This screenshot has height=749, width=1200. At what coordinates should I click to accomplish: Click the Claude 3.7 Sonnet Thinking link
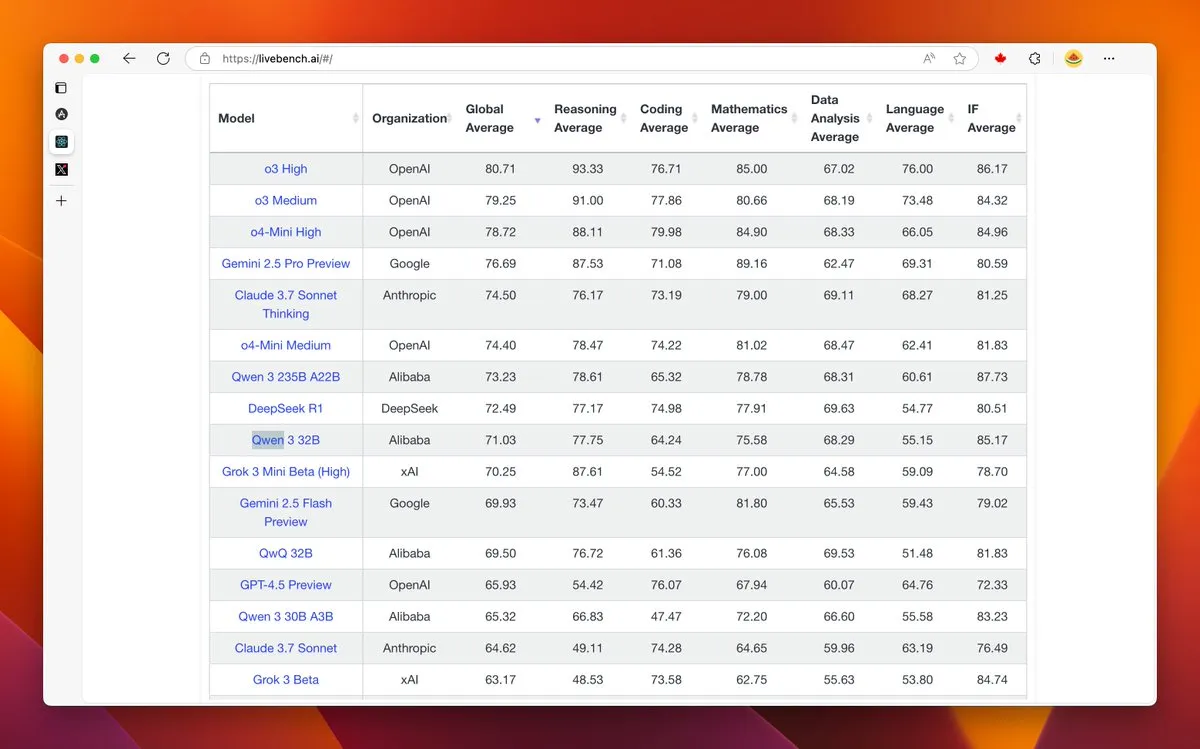(x=286, y=304)
